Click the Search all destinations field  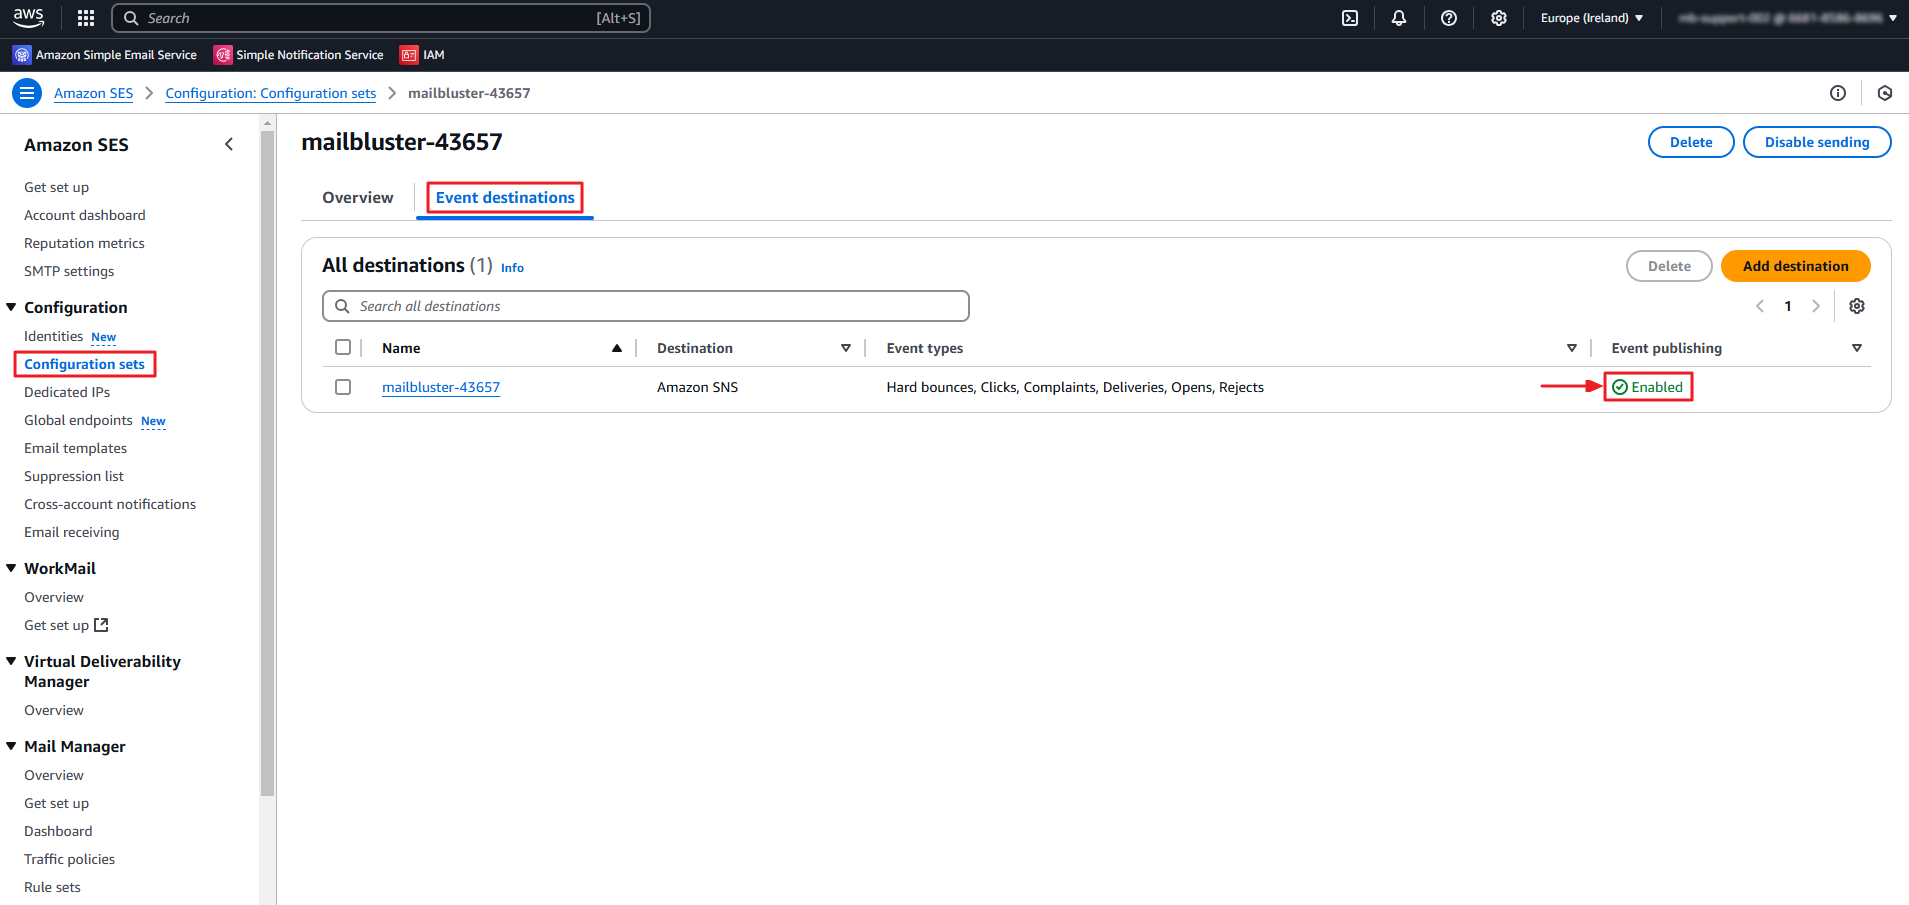pos(645,306)
